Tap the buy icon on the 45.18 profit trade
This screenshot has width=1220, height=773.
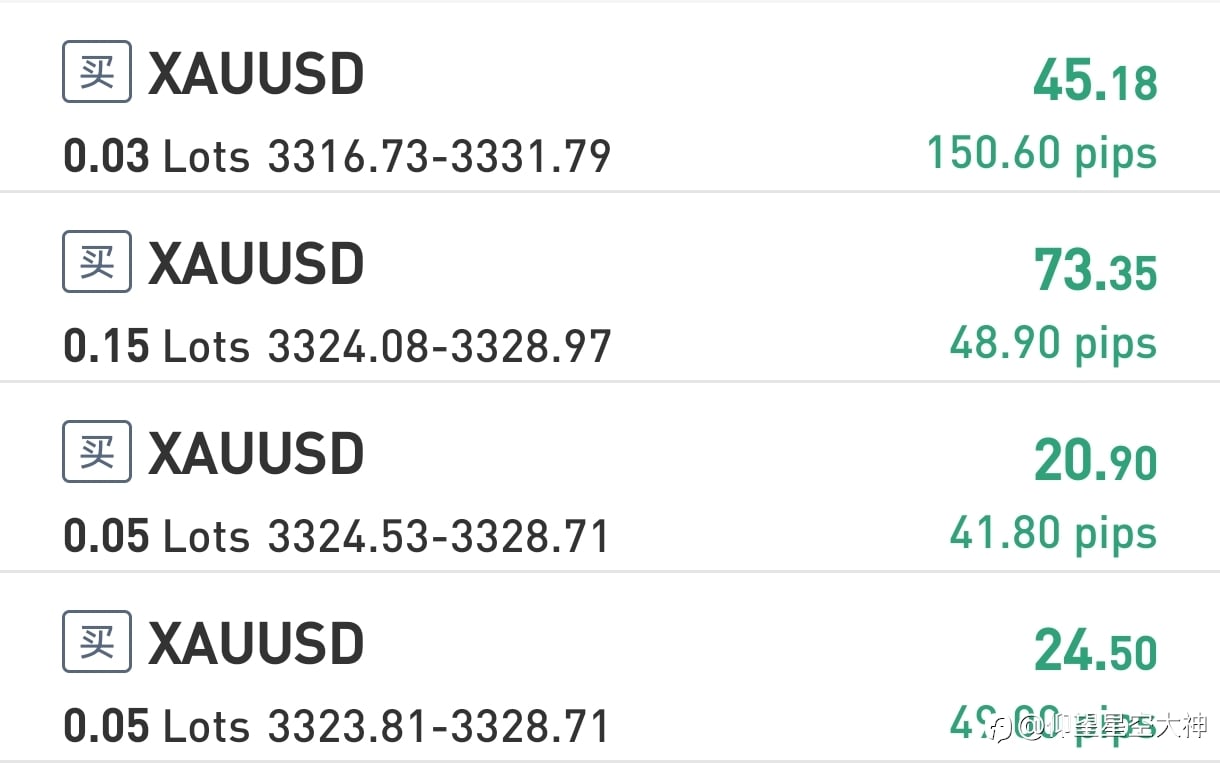(x=97, y=72)
